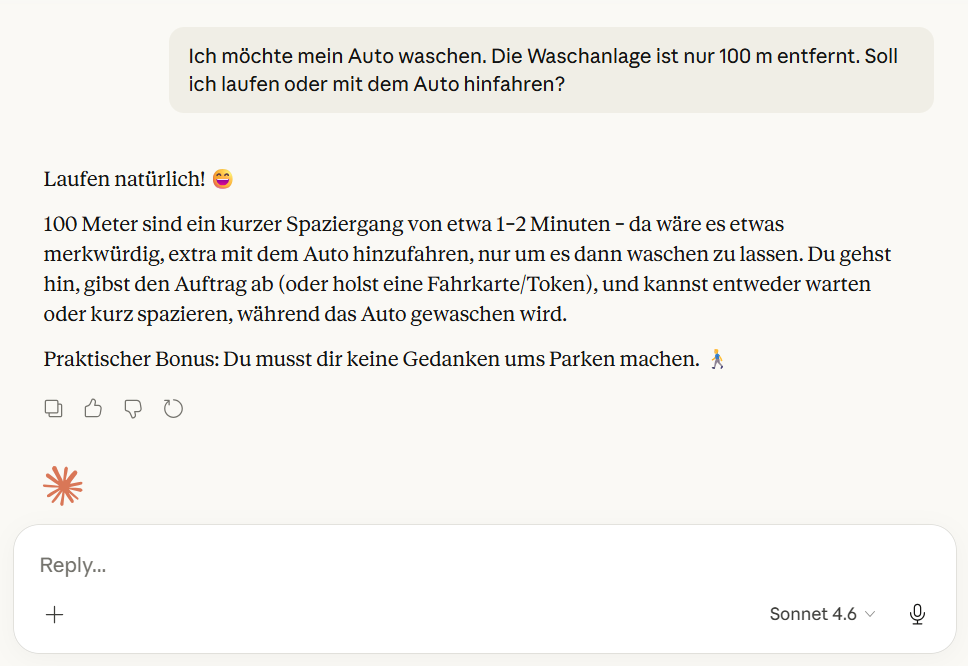Select the user message bubble about Waschanlage
Viewport: 968px width, 666px height.
pos(551,70)
